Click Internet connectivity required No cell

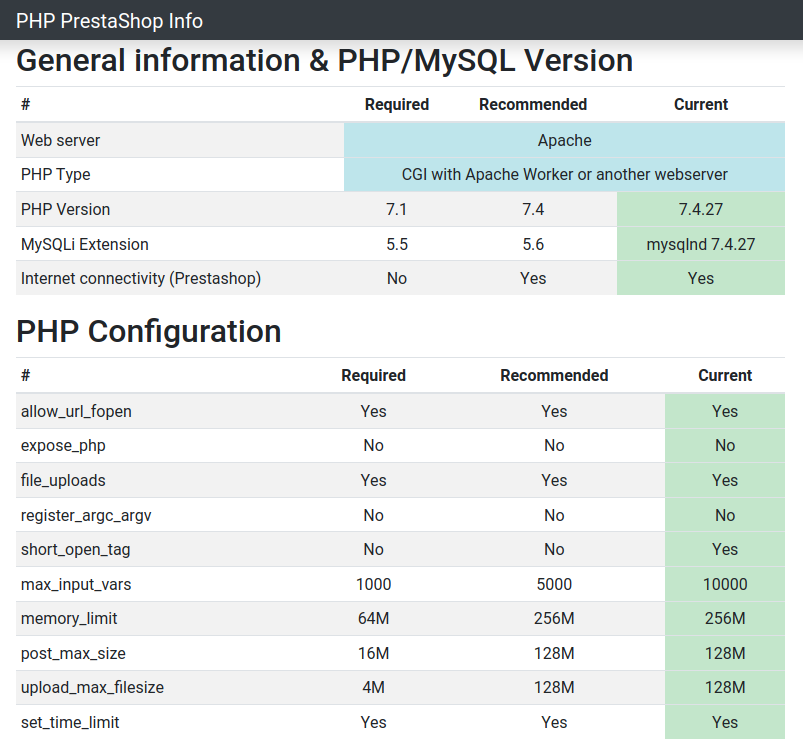click(x=397, y=278)
